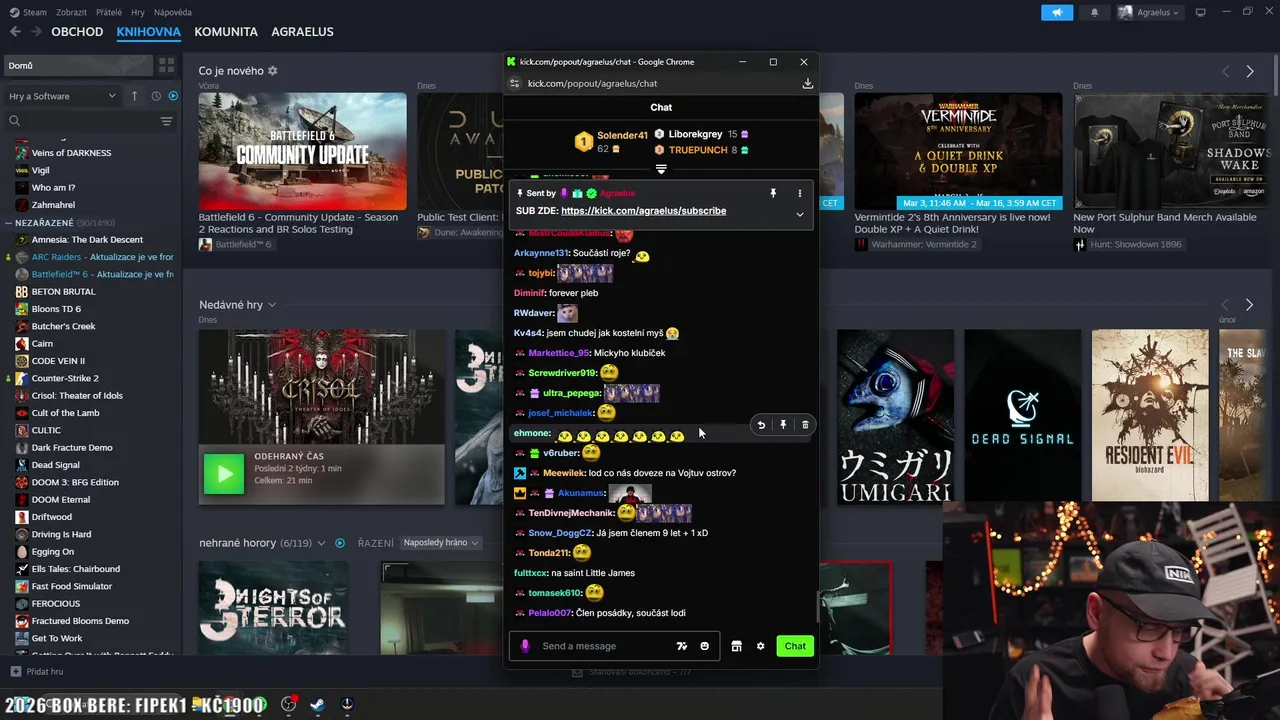
Task: Toggle collections grid view in Steam sidebar
Action: 166,65
